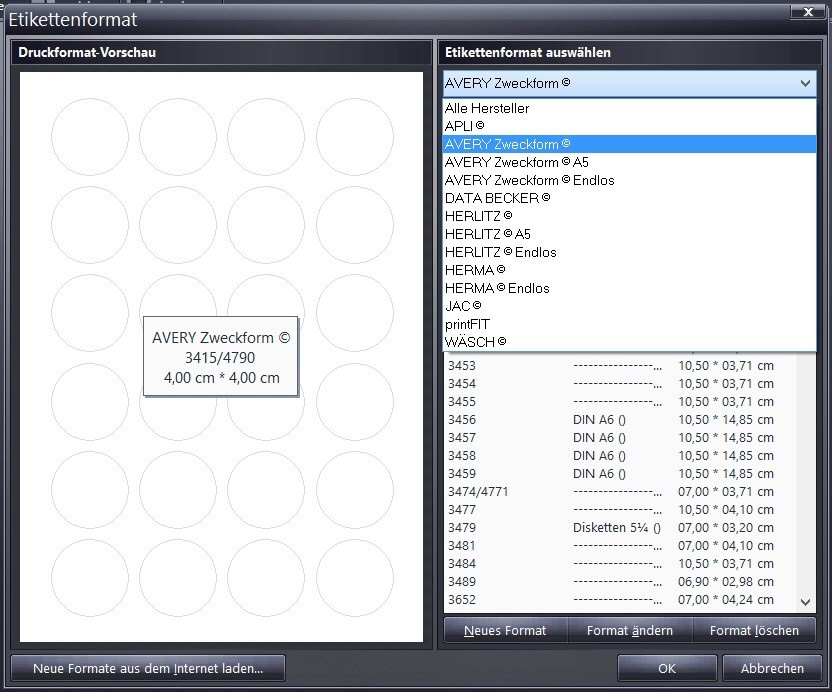Choose HERLITZ A5 option

tap(629, 235)
